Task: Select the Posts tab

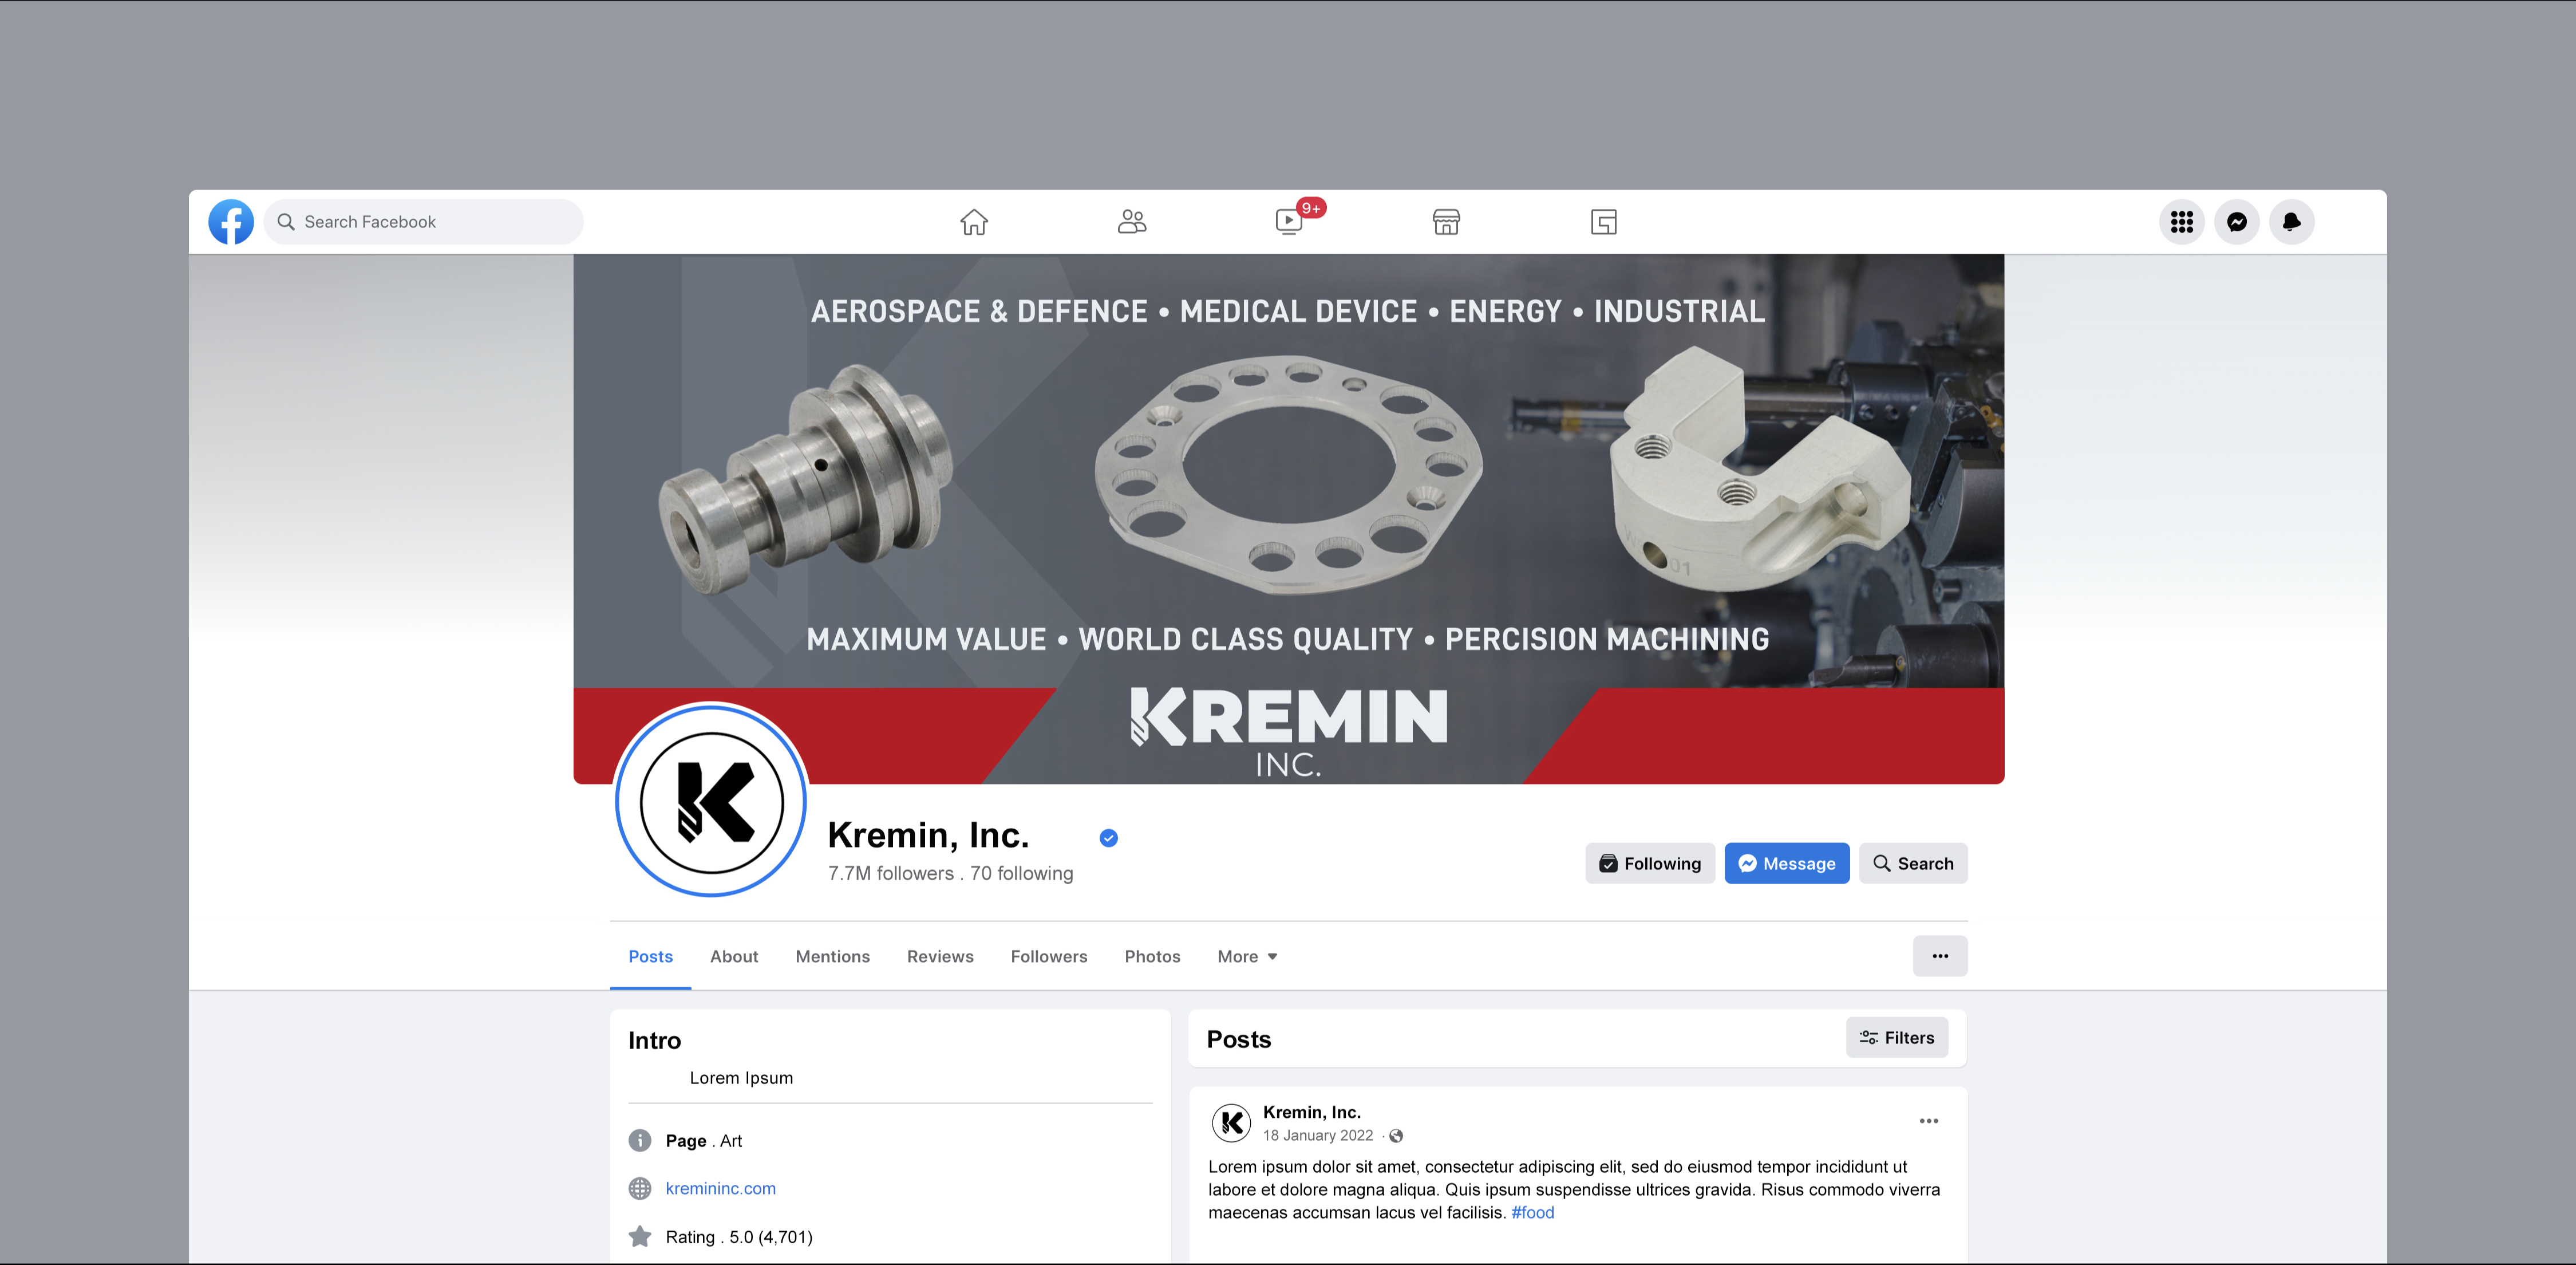Action: coord(650,957)
